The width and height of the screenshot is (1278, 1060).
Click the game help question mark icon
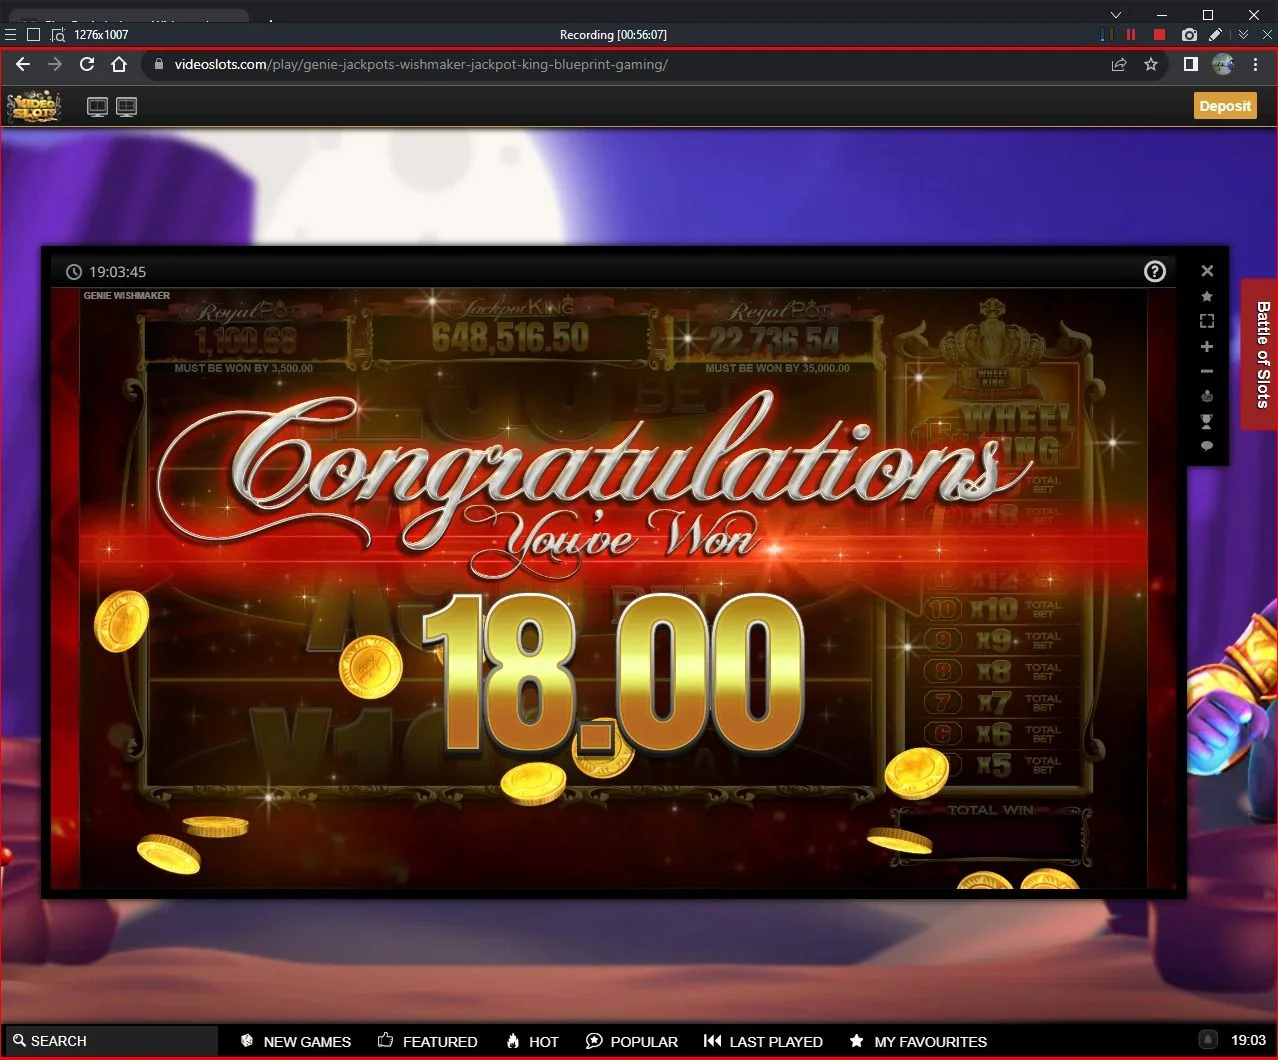pyautogui.click(x=1155, y=271)
